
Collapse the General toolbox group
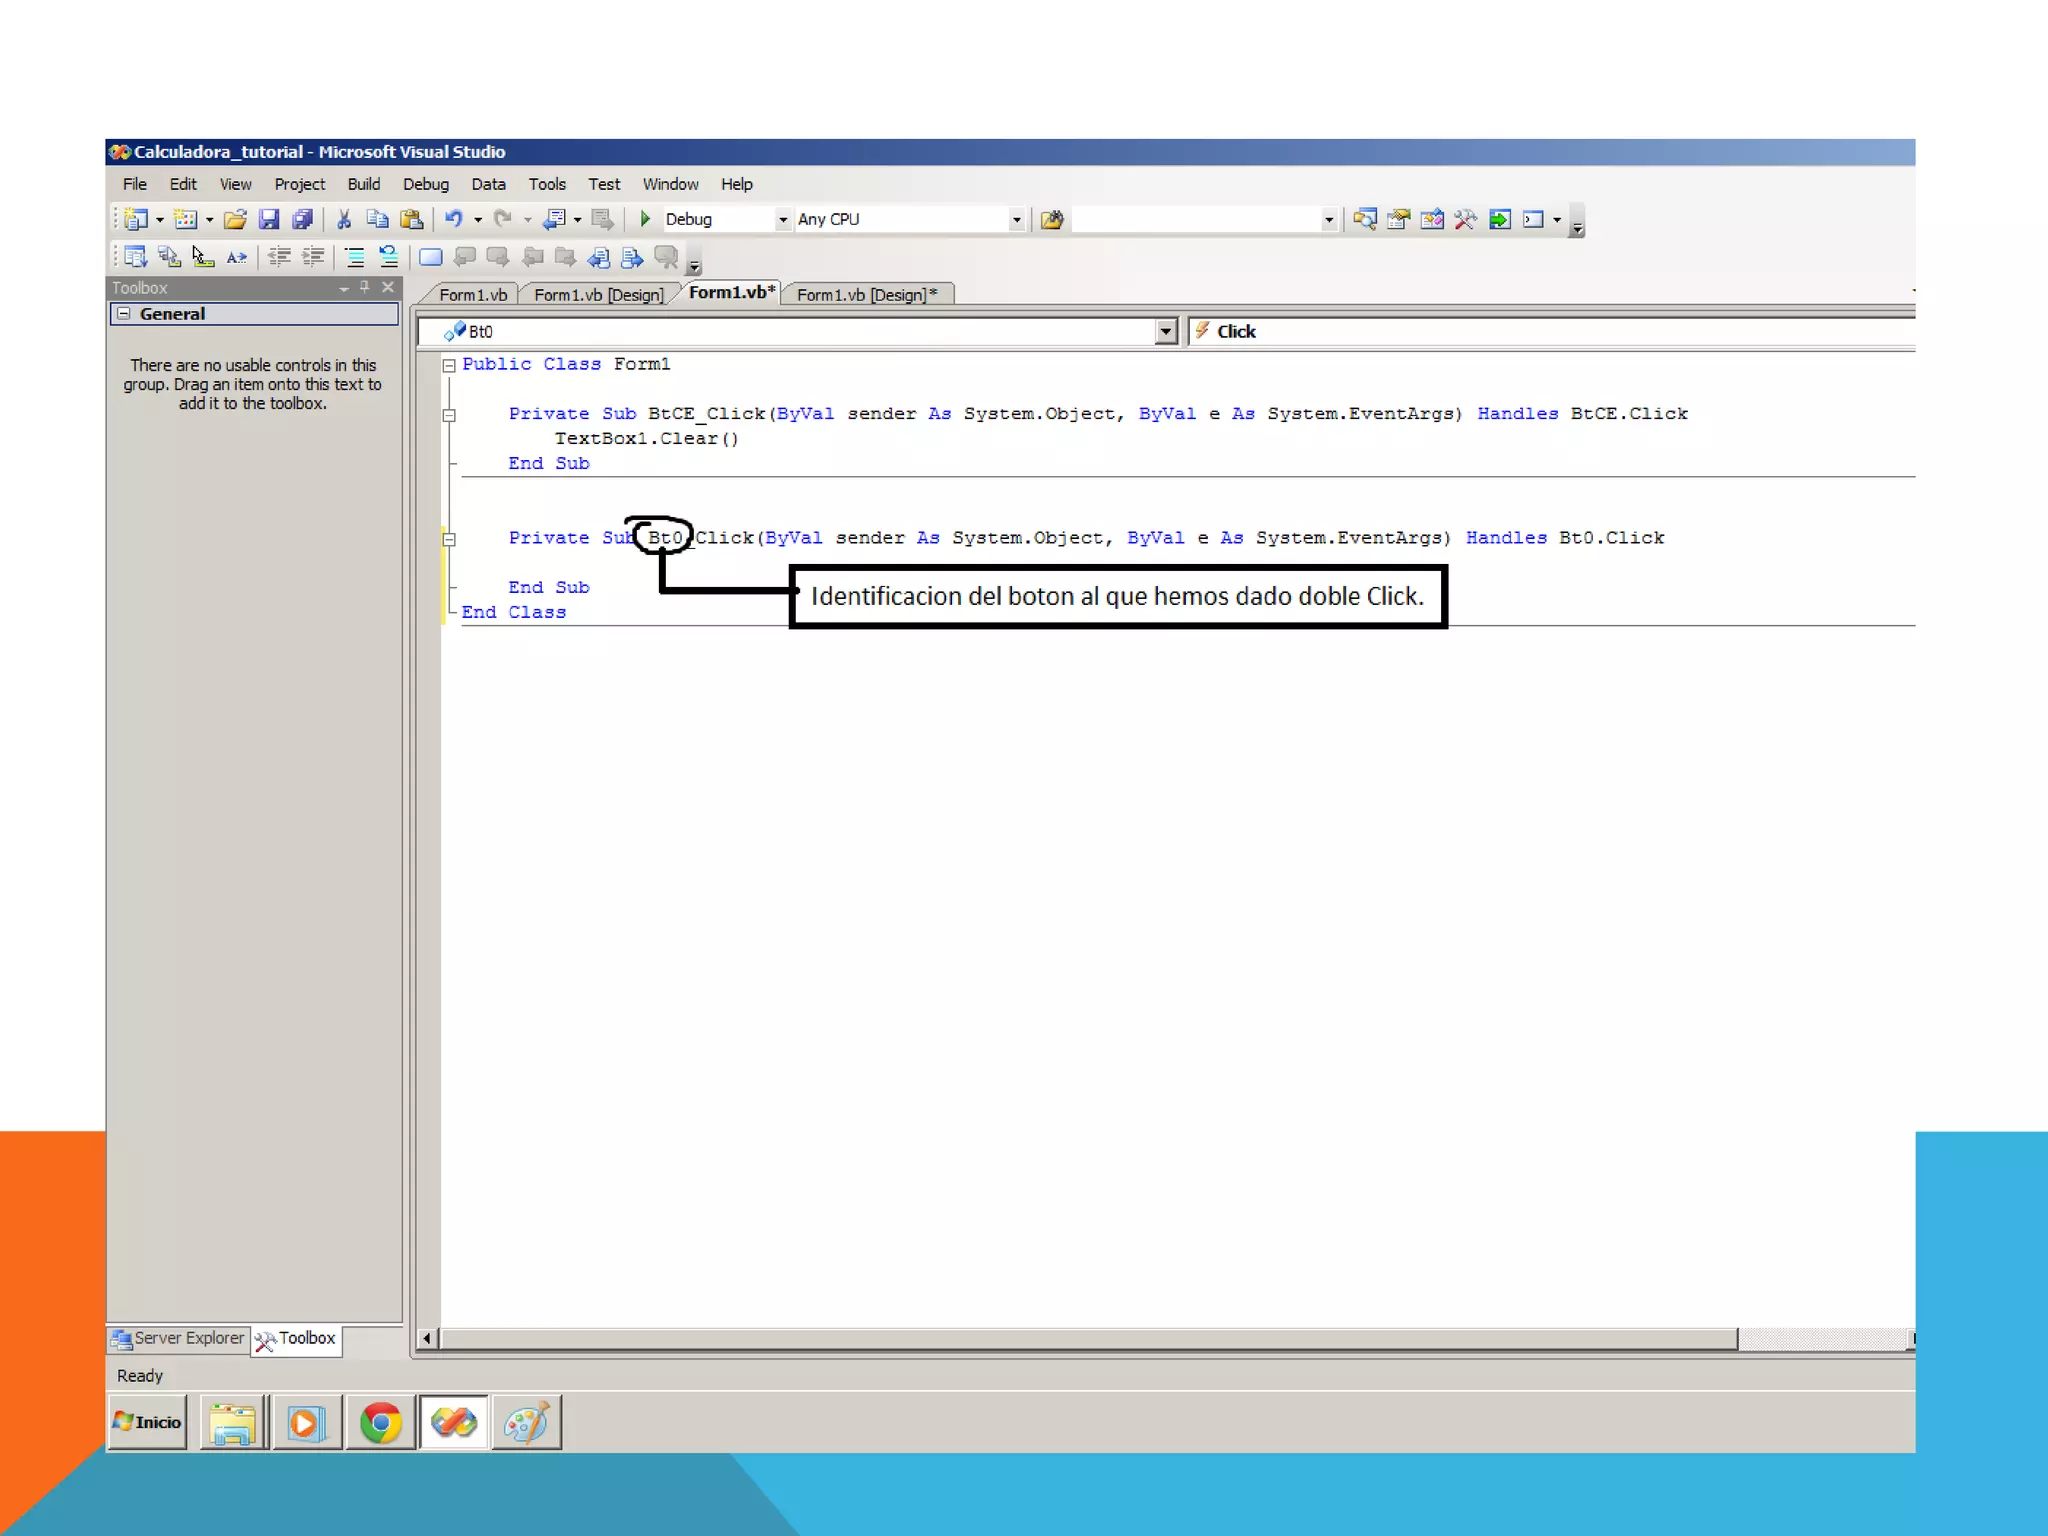click(124, 314)
